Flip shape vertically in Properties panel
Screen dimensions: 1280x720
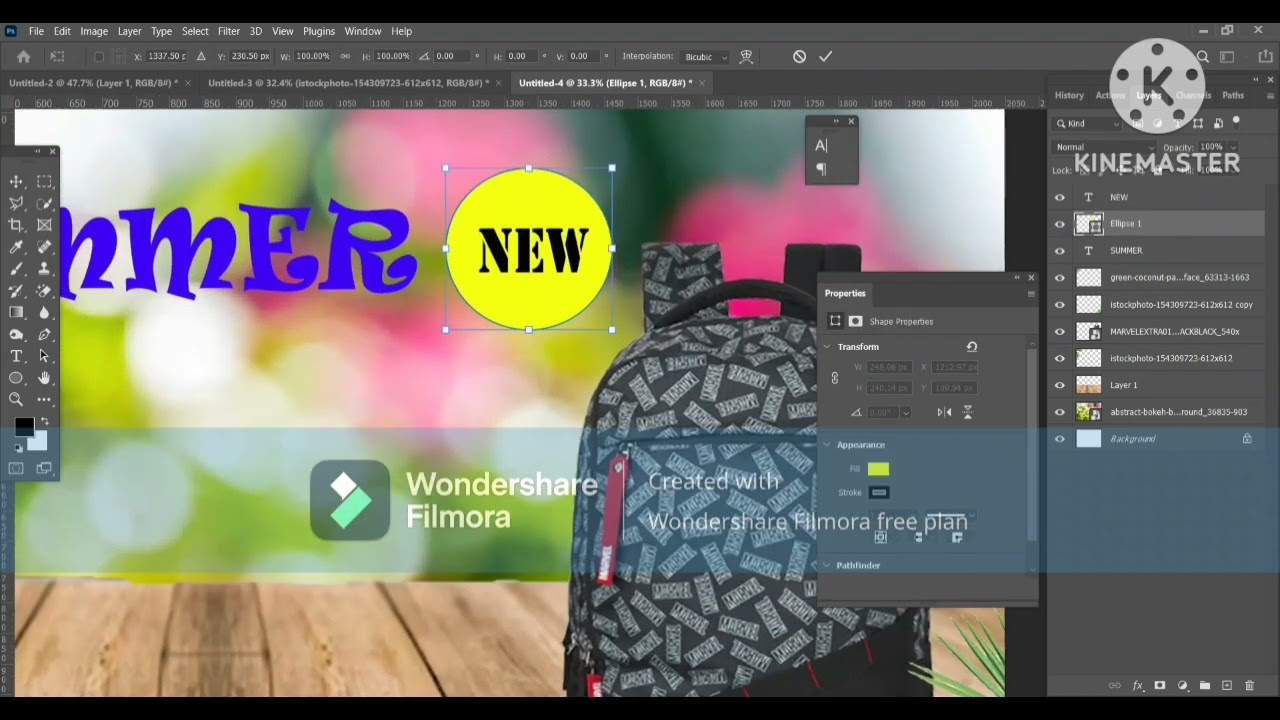[x=967, y=412]
